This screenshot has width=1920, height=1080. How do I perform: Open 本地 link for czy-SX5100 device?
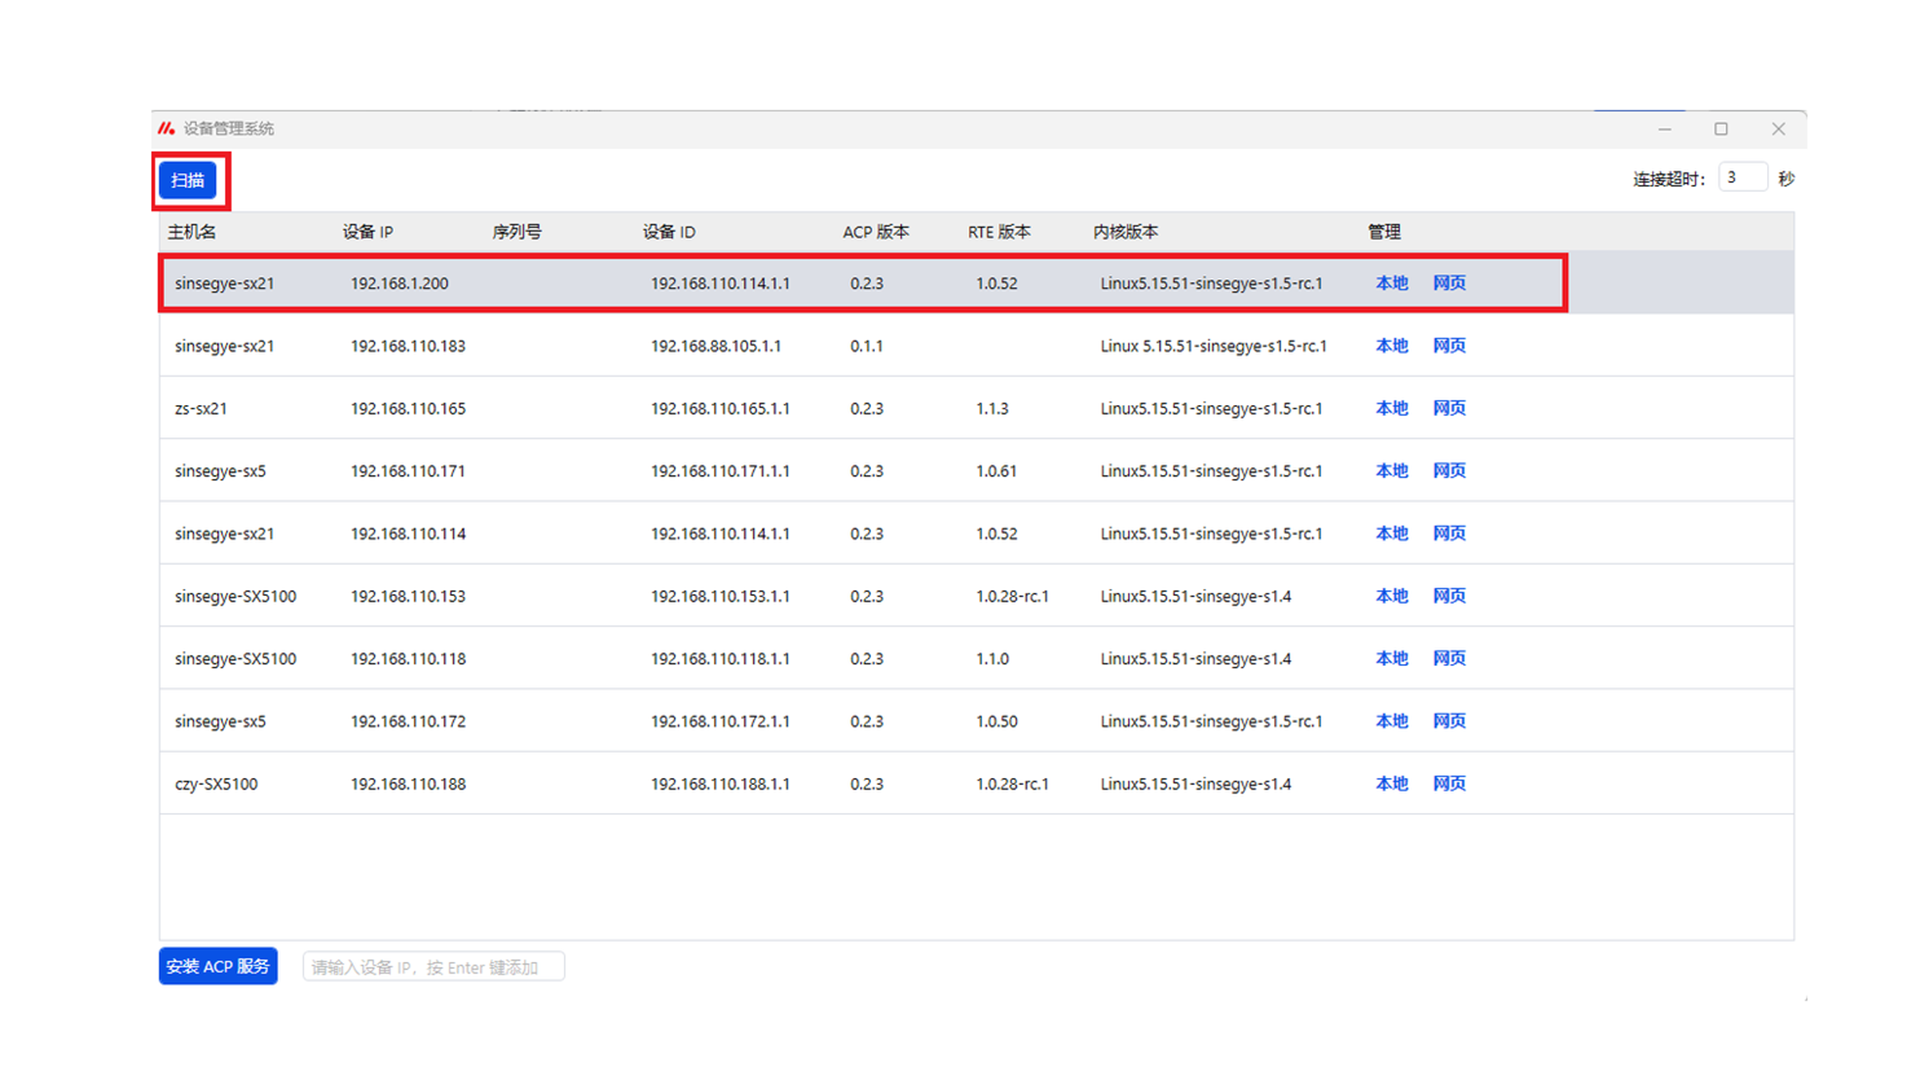(1391, 783)
